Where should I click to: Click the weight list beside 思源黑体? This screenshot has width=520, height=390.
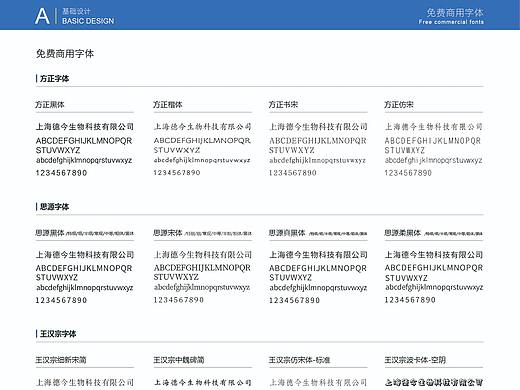click(x=100, y=233)
